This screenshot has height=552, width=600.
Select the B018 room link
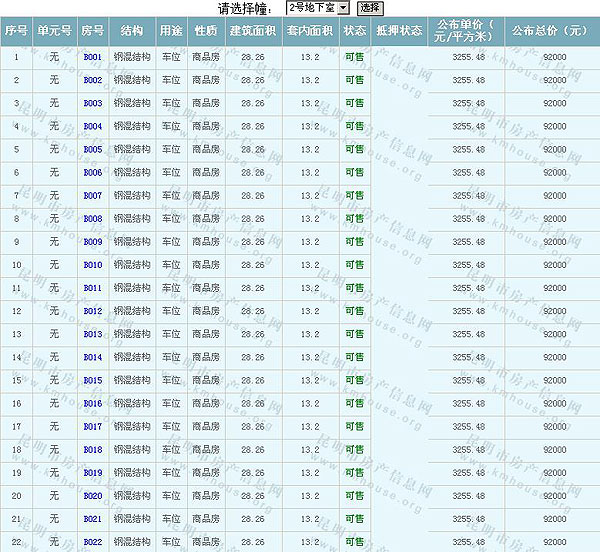(92, 450)
